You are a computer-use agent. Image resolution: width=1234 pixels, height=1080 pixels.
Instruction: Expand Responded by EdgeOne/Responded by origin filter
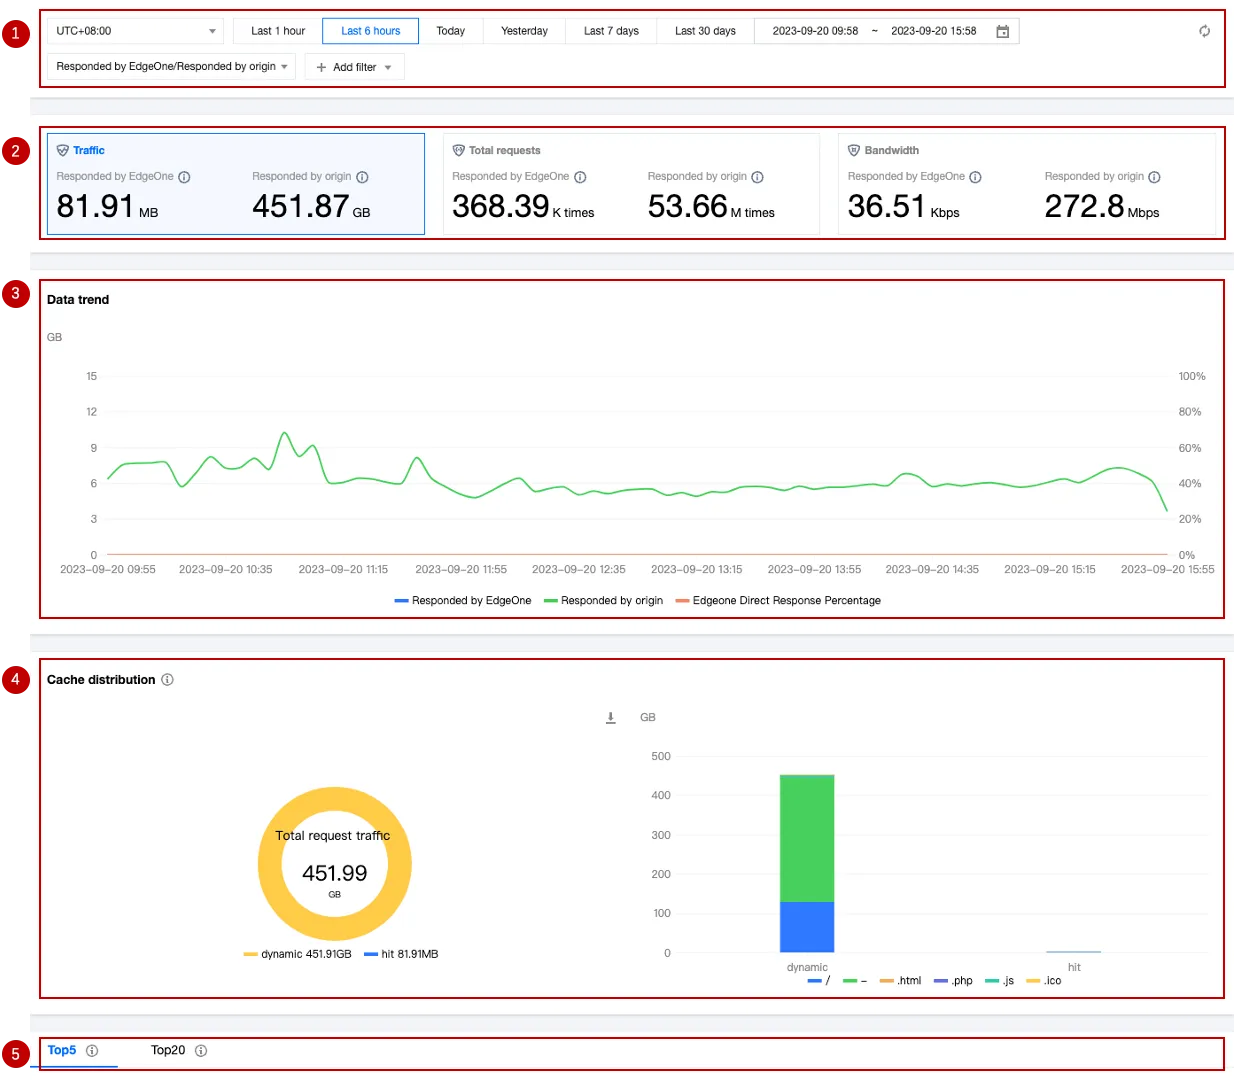[x=171, y=67]
